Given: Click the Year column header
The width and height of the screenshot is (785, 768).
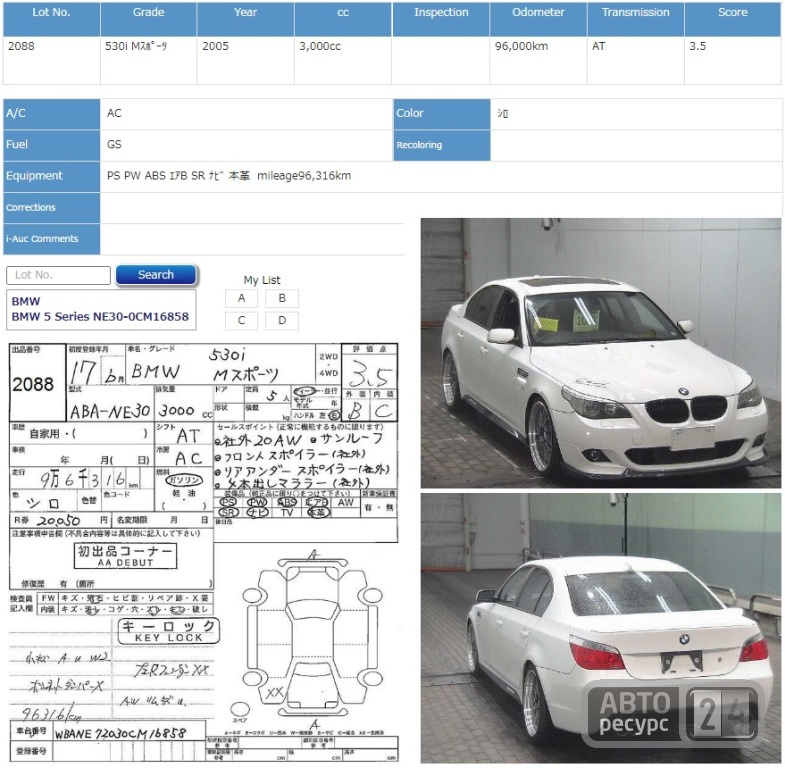Looking at the screenshot, I should click(245, 19).
